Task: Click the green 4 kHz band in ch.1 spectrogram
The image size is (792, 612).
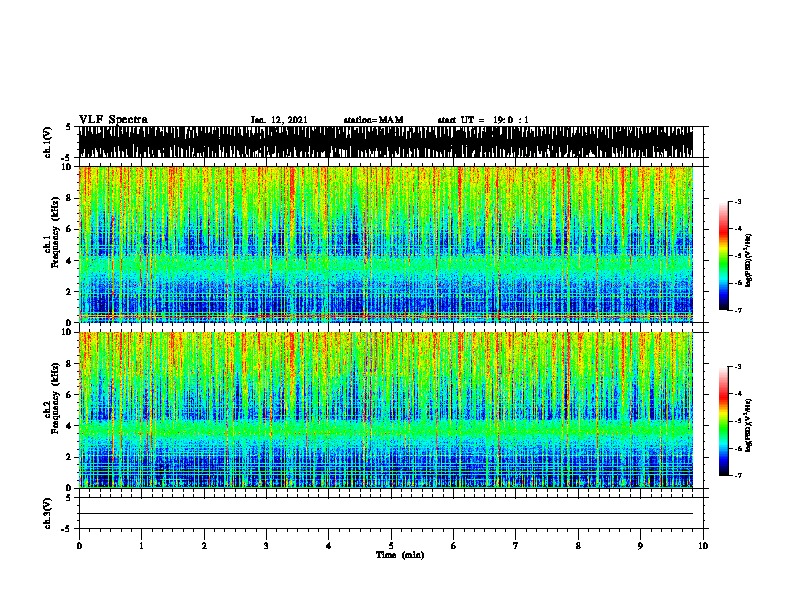Action: point(386,265)
